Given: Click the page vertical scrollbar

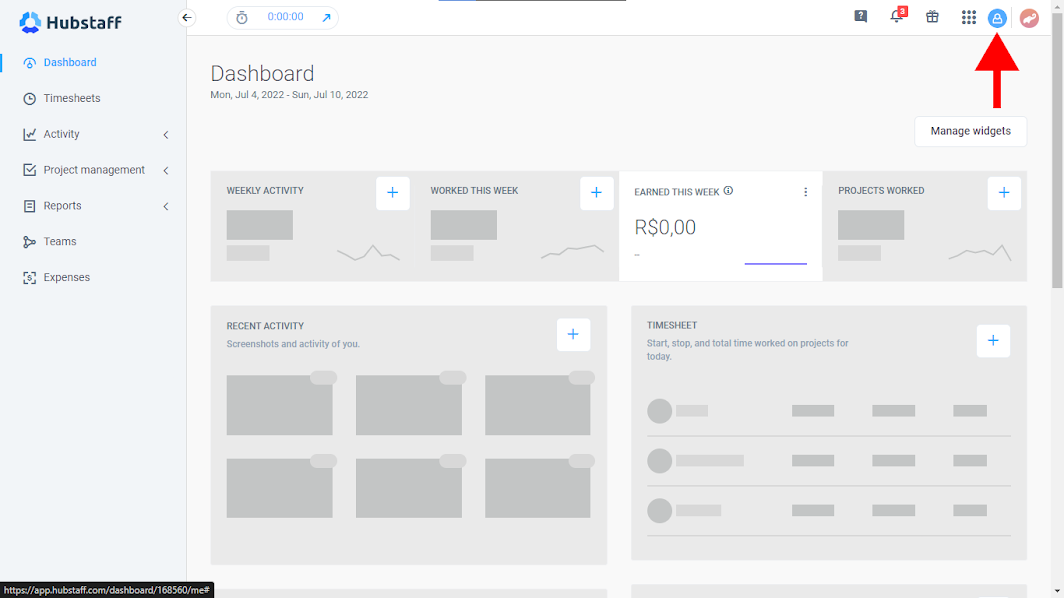Looking at the screenshot, I should click(1057, 150).
